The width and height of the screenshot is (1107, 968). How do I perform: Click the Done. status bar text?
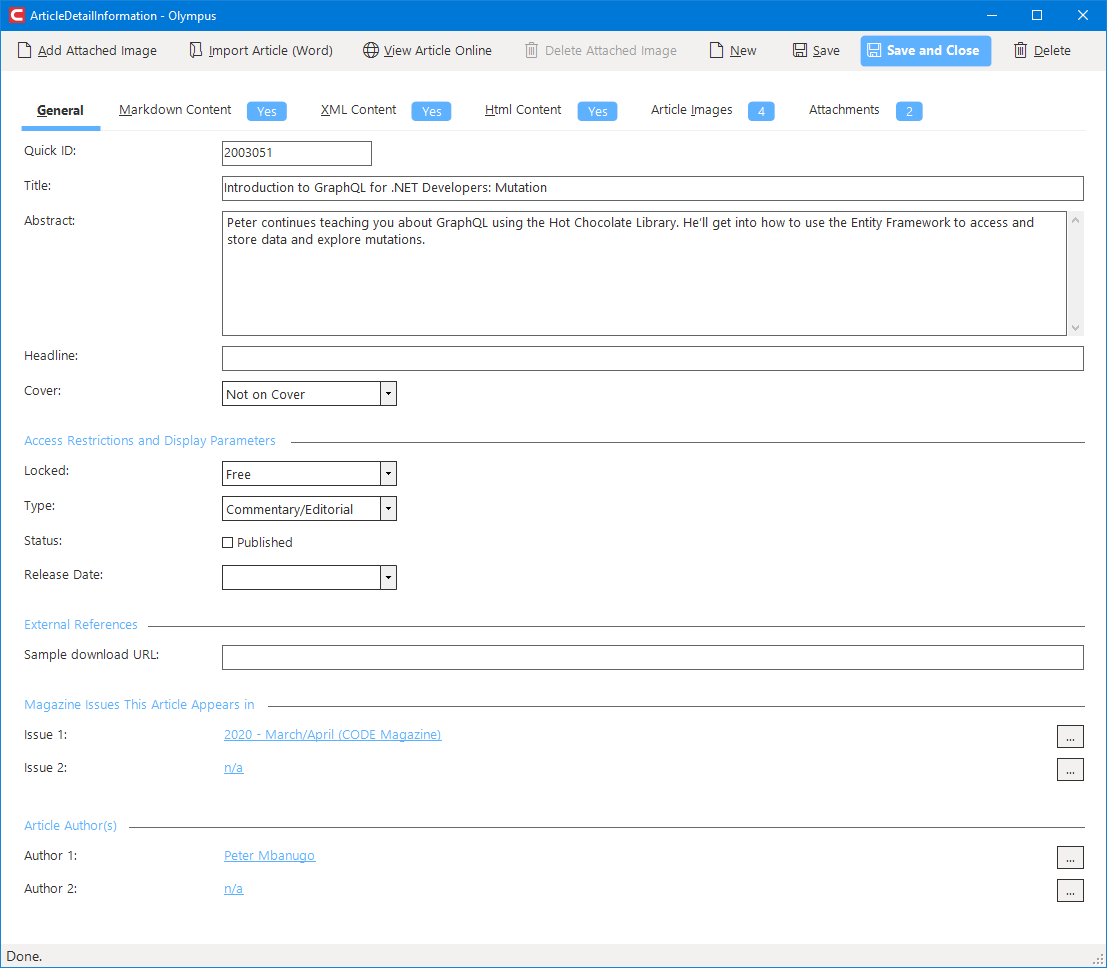24,957
